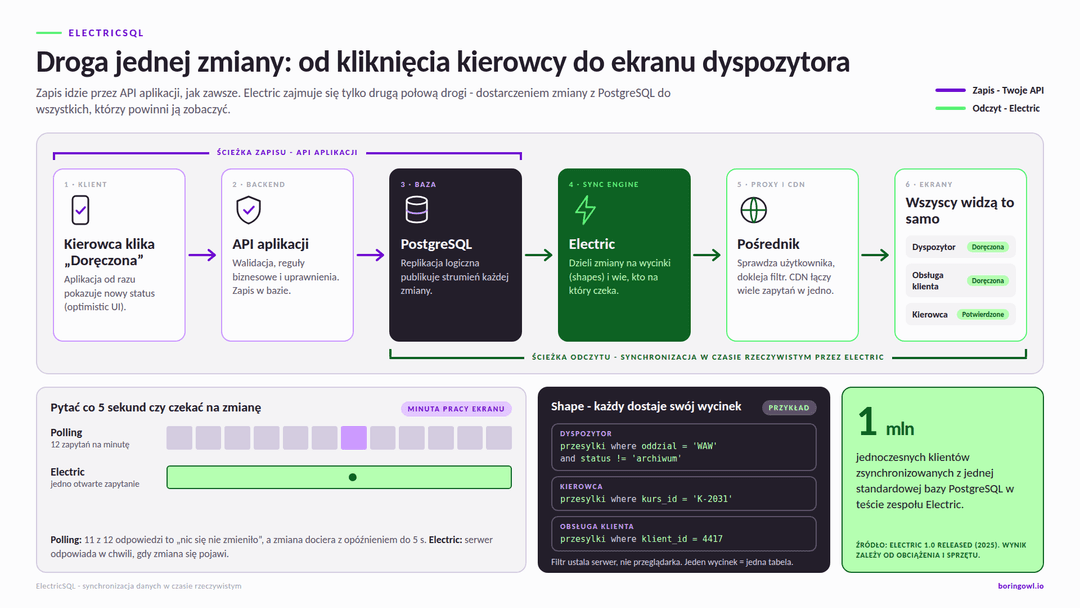Open the boringowl.io link
Image resolution: width=1080 pixels, height=608 pixels.
point(1021,586)
